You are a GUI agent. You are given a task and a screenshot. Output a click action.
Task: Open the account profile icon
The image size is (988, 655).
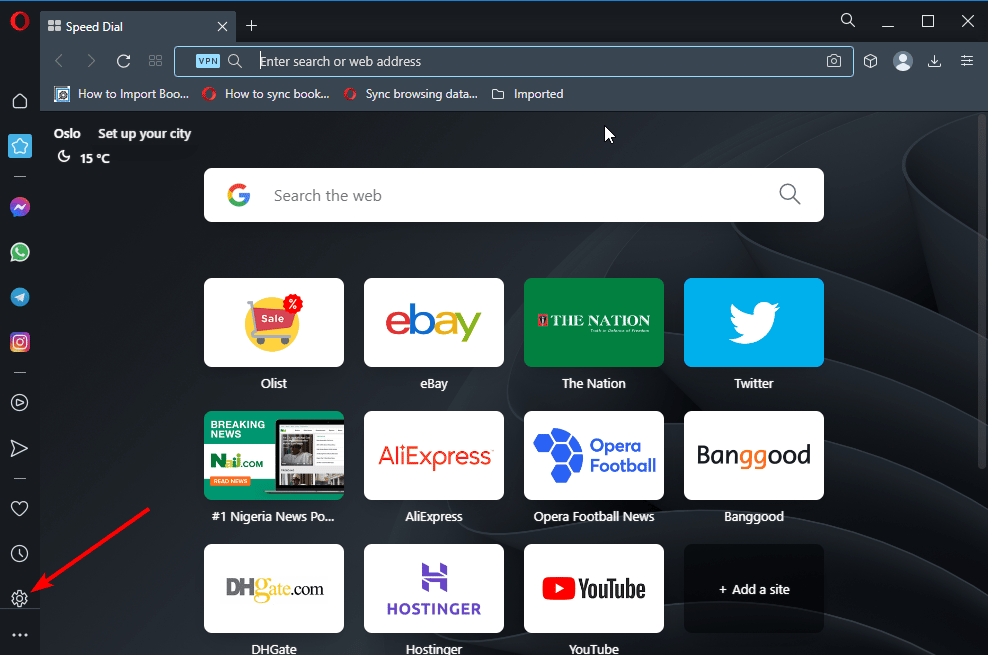pos(903,61)
